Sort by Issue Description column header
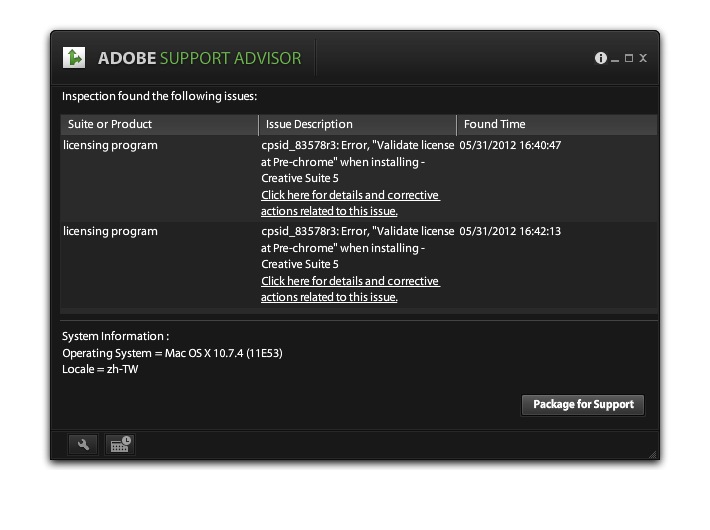This screenshot has width=710, height=530. tap(357, 125)
